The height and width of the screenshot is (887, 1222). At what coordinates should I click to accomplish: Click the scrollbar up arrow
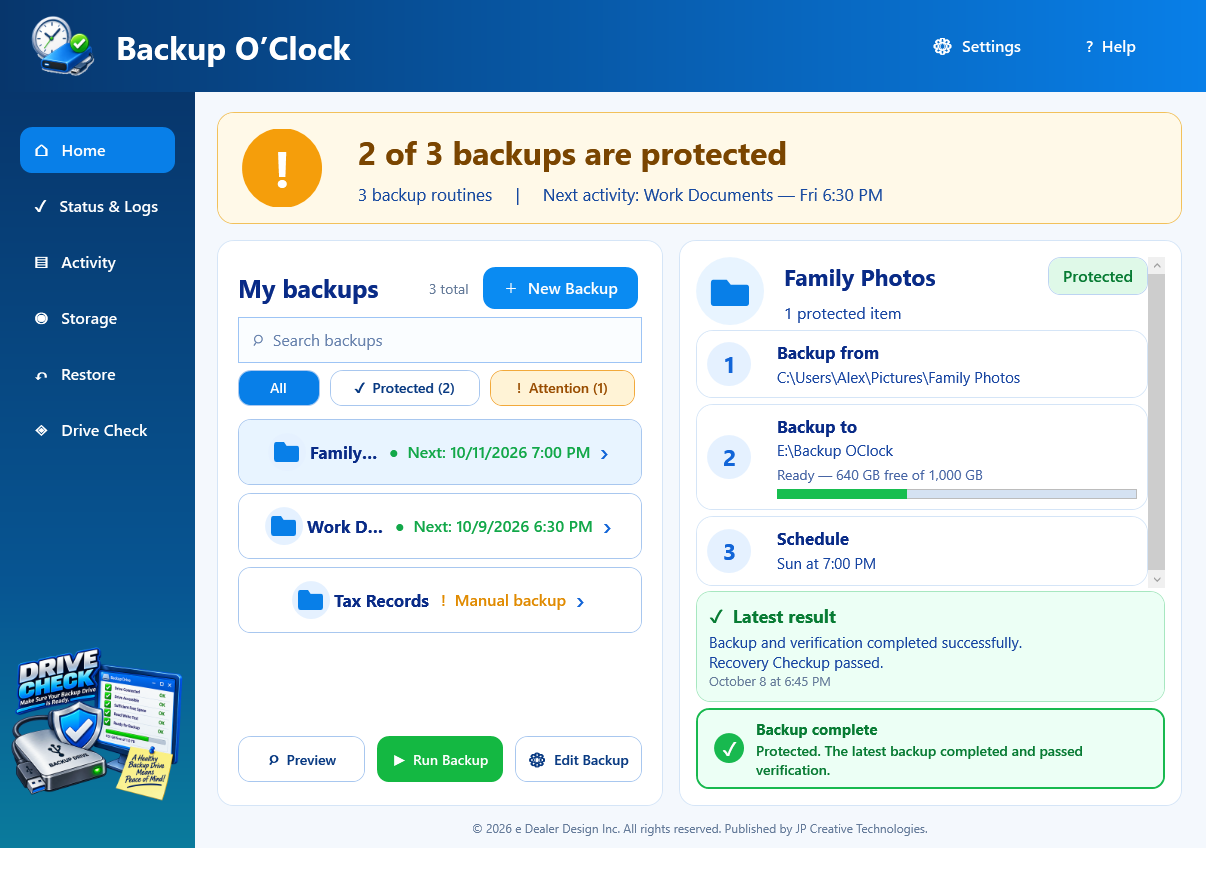coord(1157,266)
